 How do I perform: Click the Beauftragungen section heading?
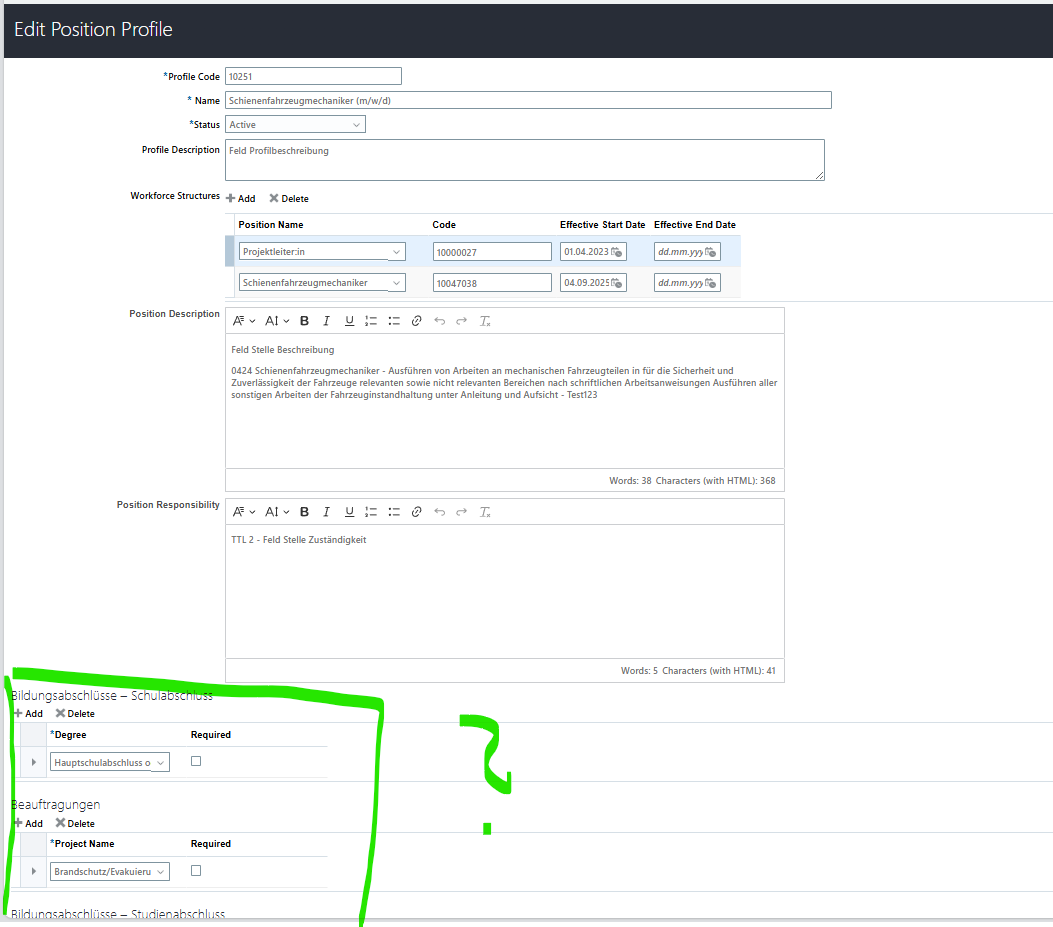(56, 804)
